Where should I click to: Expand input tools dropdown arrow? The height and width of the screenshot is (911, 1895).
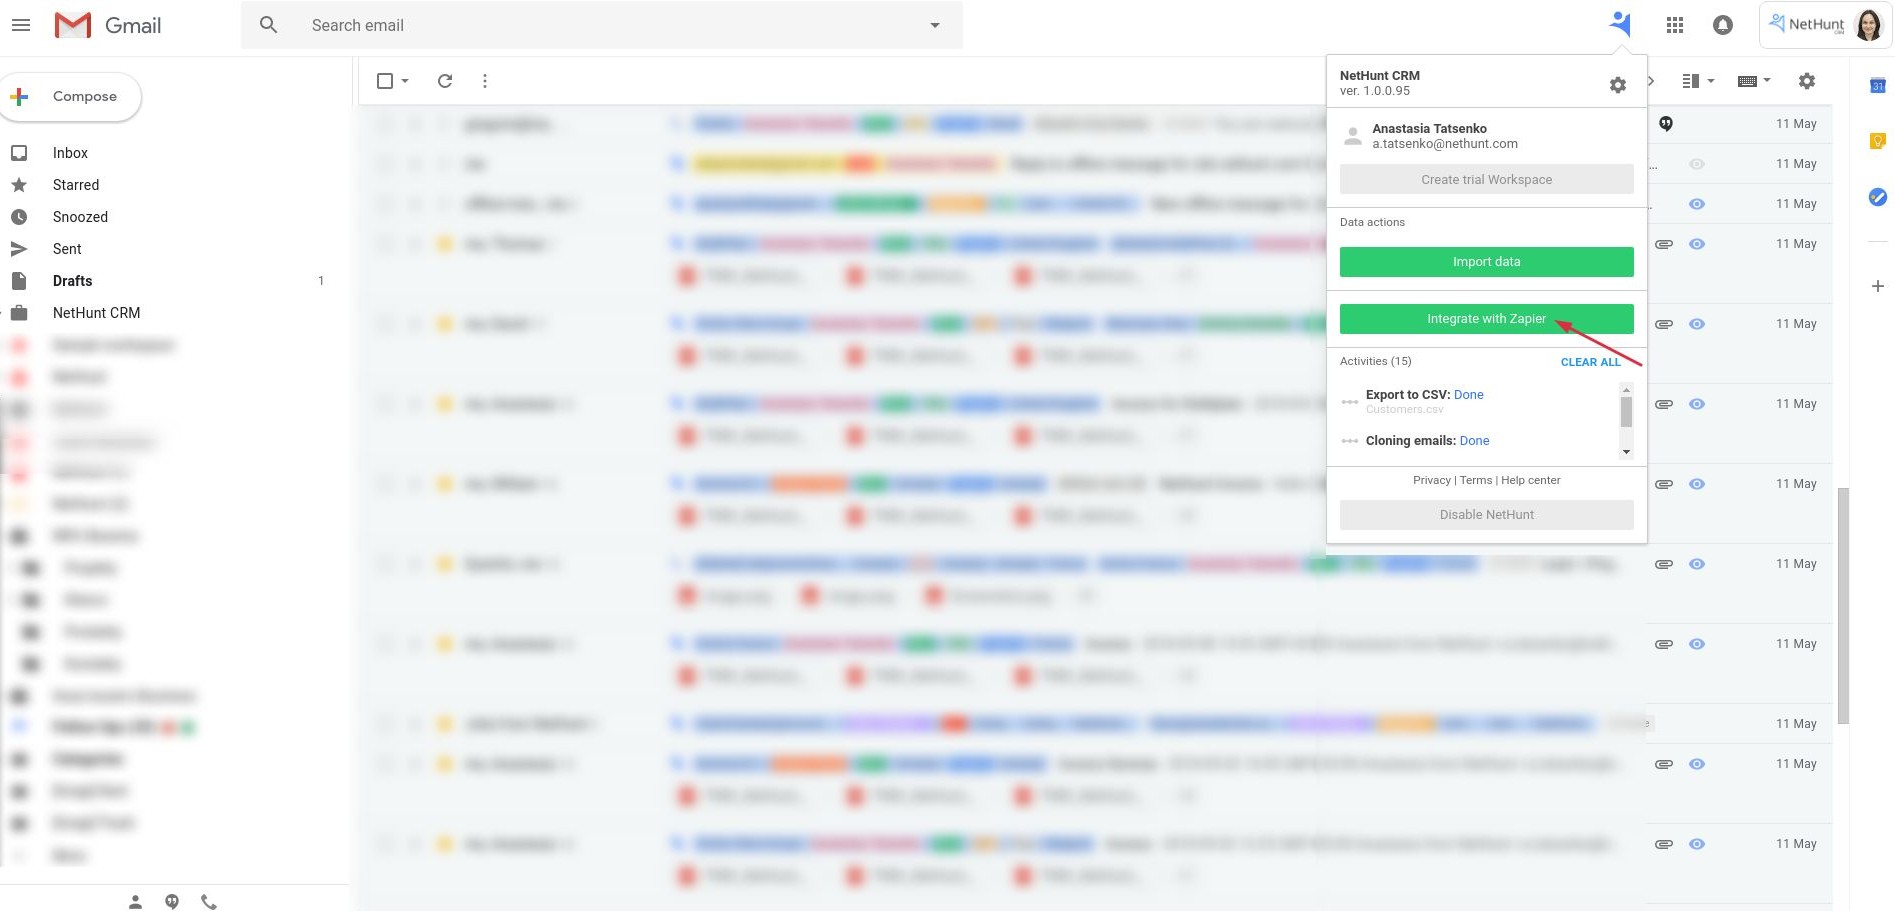point(1767,81)
